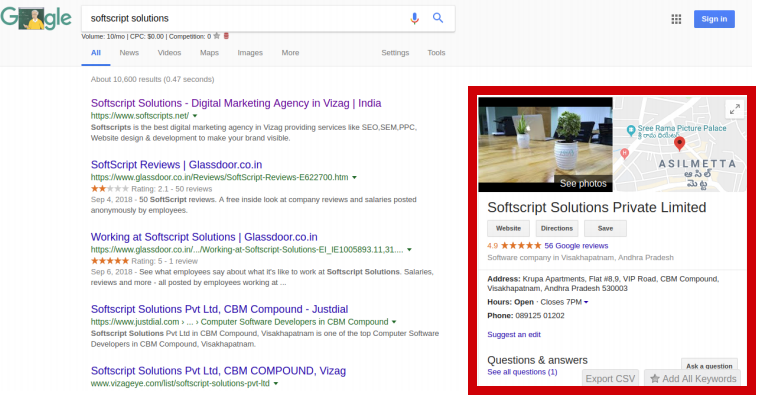
Task: Click the red trash icon under search box
Action: coord(225,36)
